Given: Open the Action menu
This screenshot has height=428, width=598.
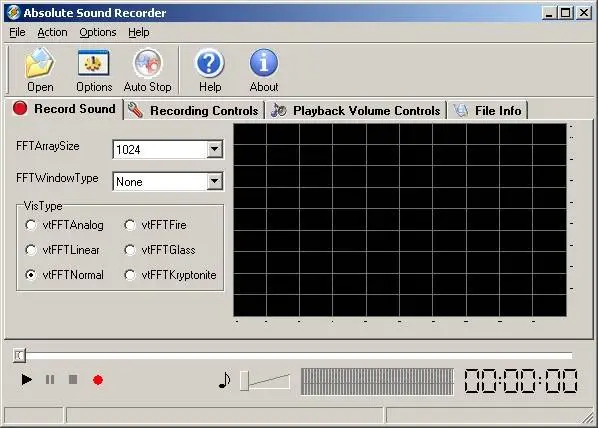Looking at the screenshot, I should pos(52,32).
